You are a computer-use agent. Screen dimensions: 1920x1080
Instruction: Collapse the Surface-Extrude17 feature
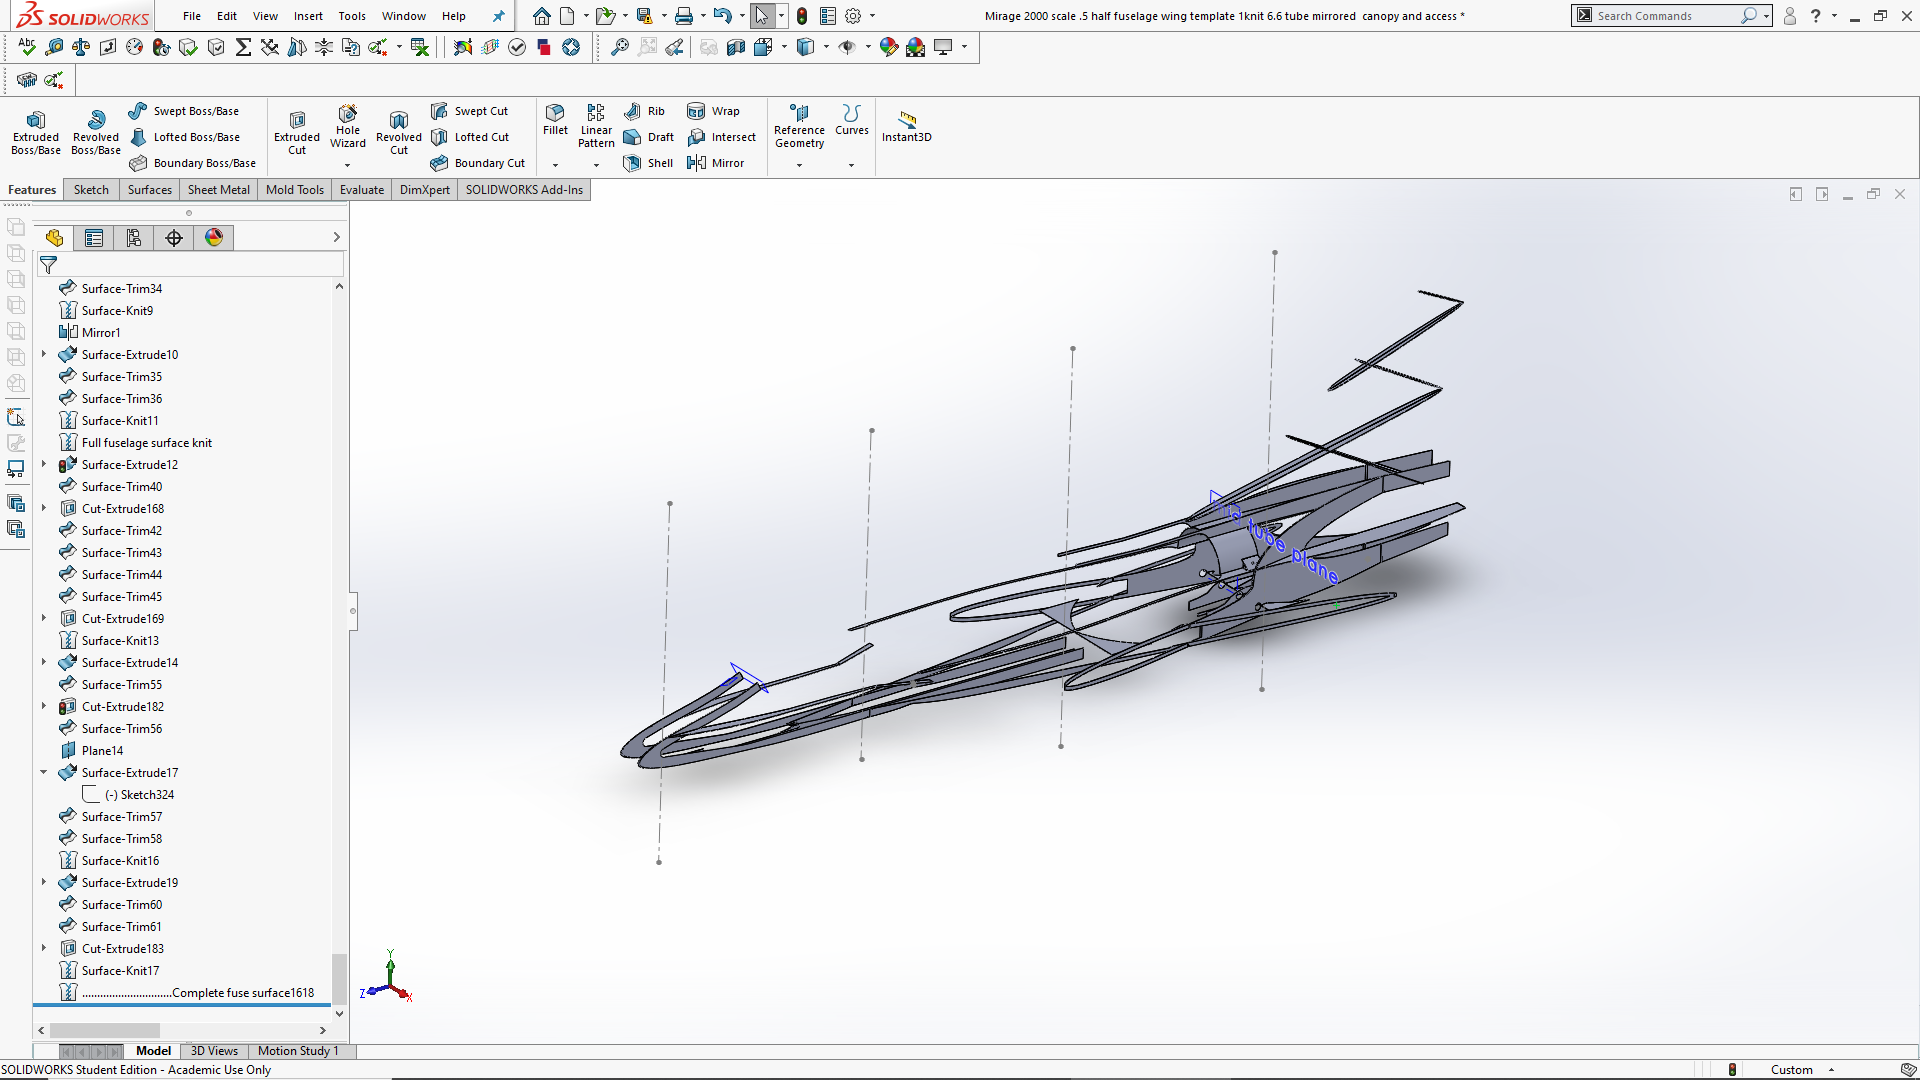44,772
